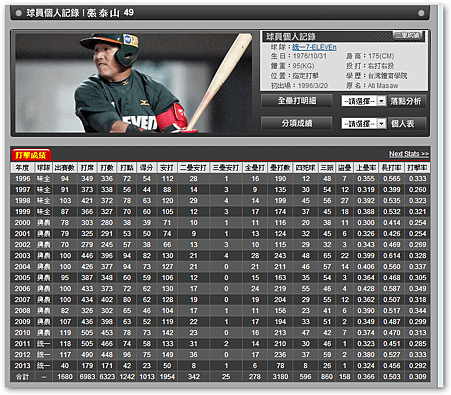The height and width of the screenshot is (395, 451).
Task: Select the 1996 season row
Action: point(220,179)
